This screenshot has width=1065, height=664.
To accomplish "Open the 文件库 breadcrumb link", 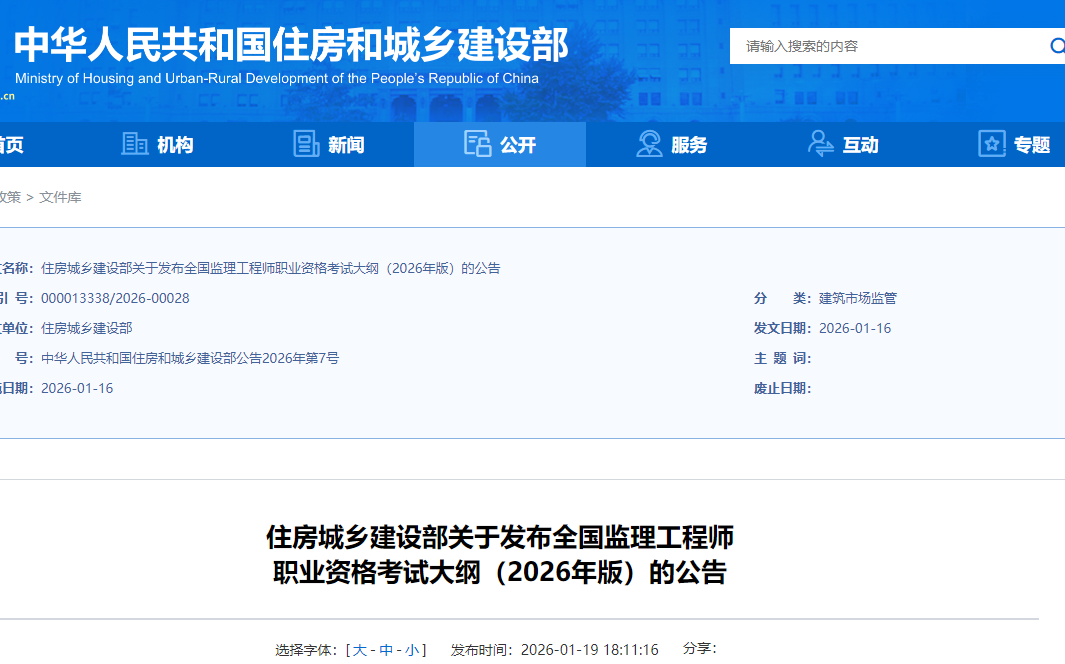I will click(x=61, y=196).
